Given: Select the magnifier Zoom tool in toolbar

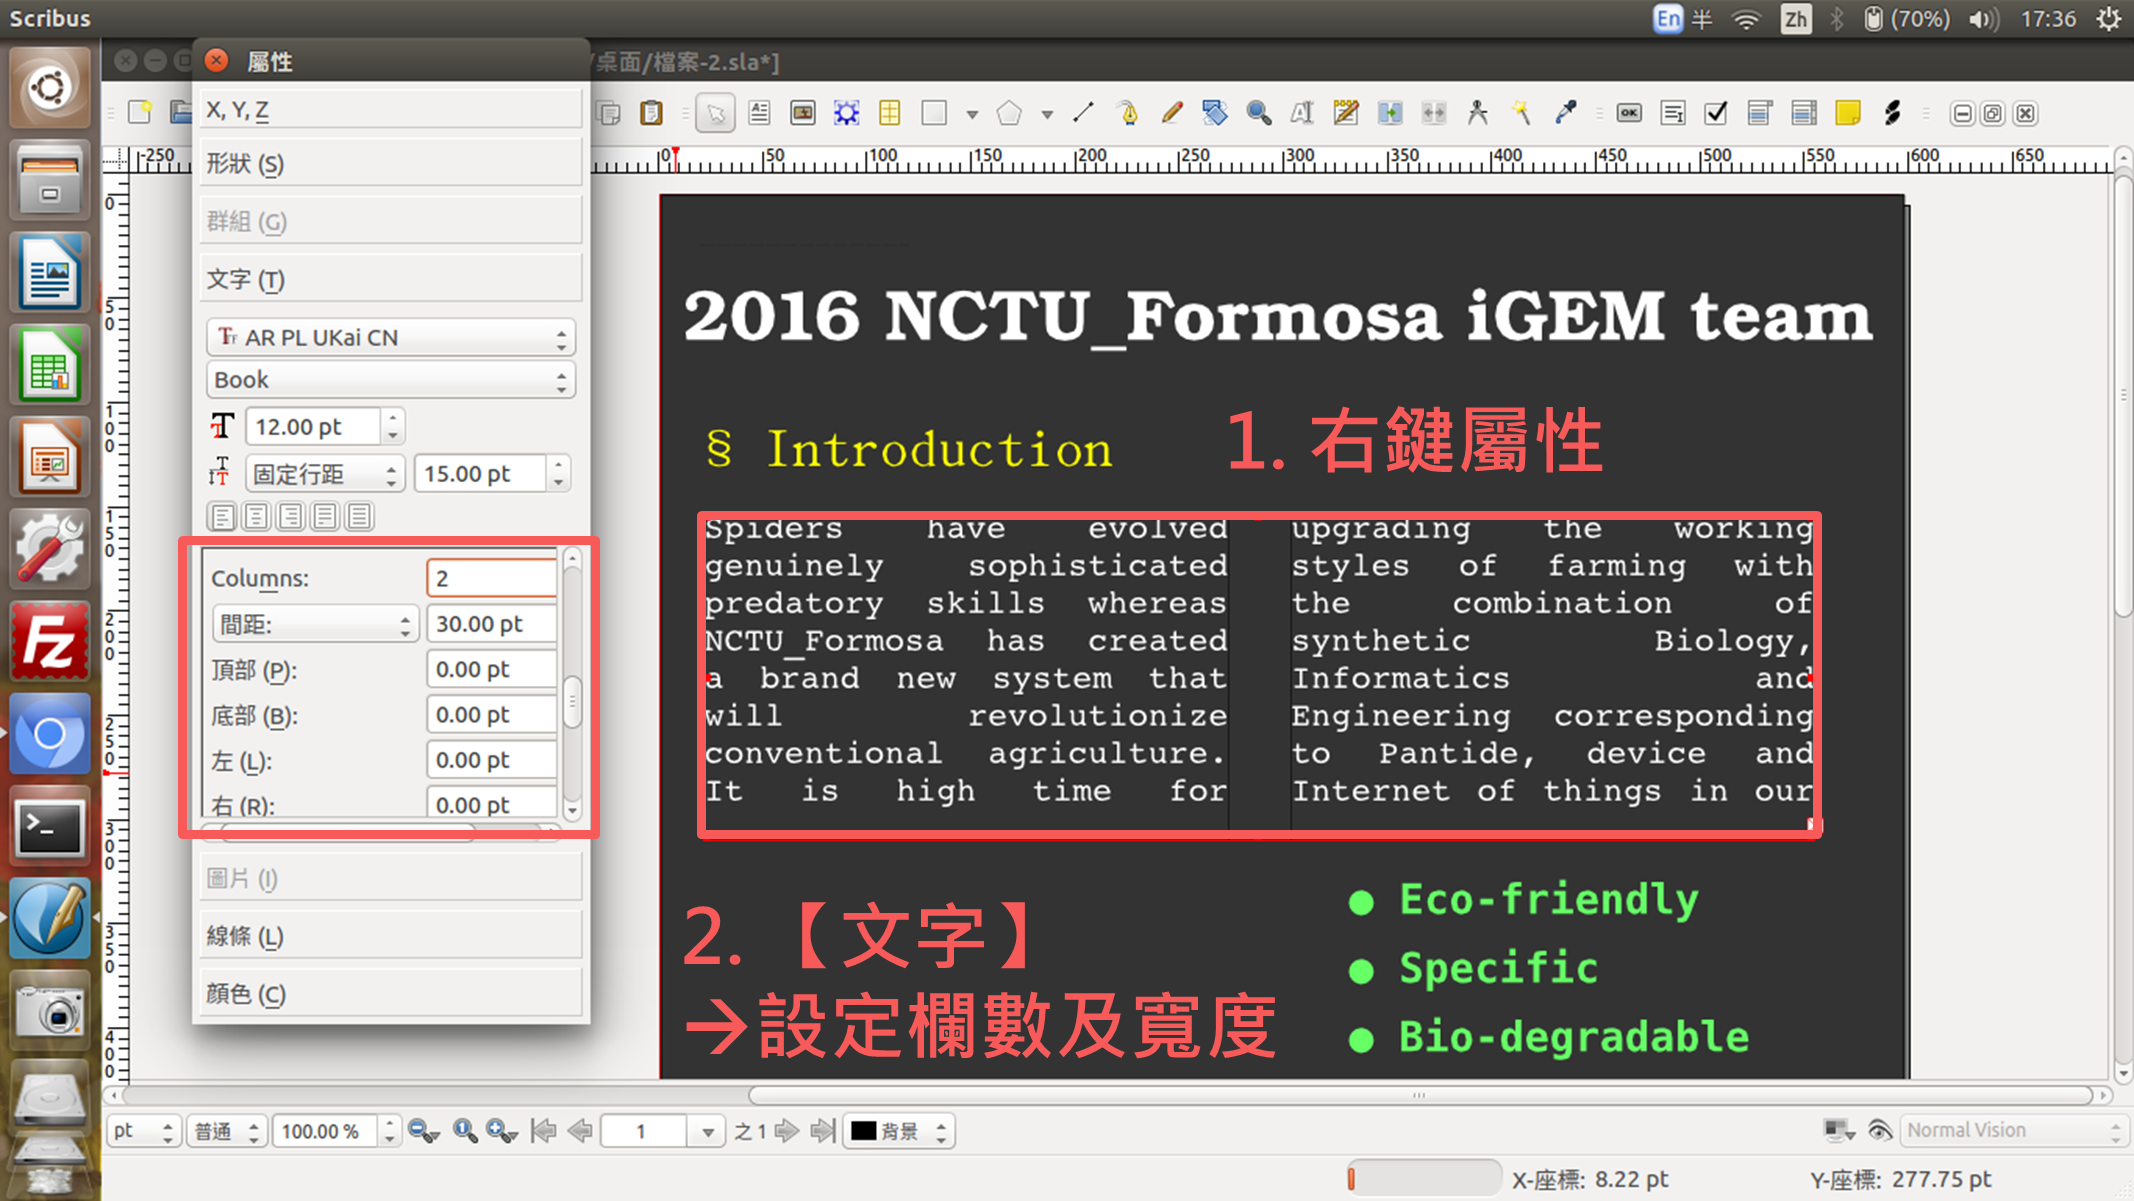Looking at the screenshot, I should pyautogui.click(x=1259, y=113).
